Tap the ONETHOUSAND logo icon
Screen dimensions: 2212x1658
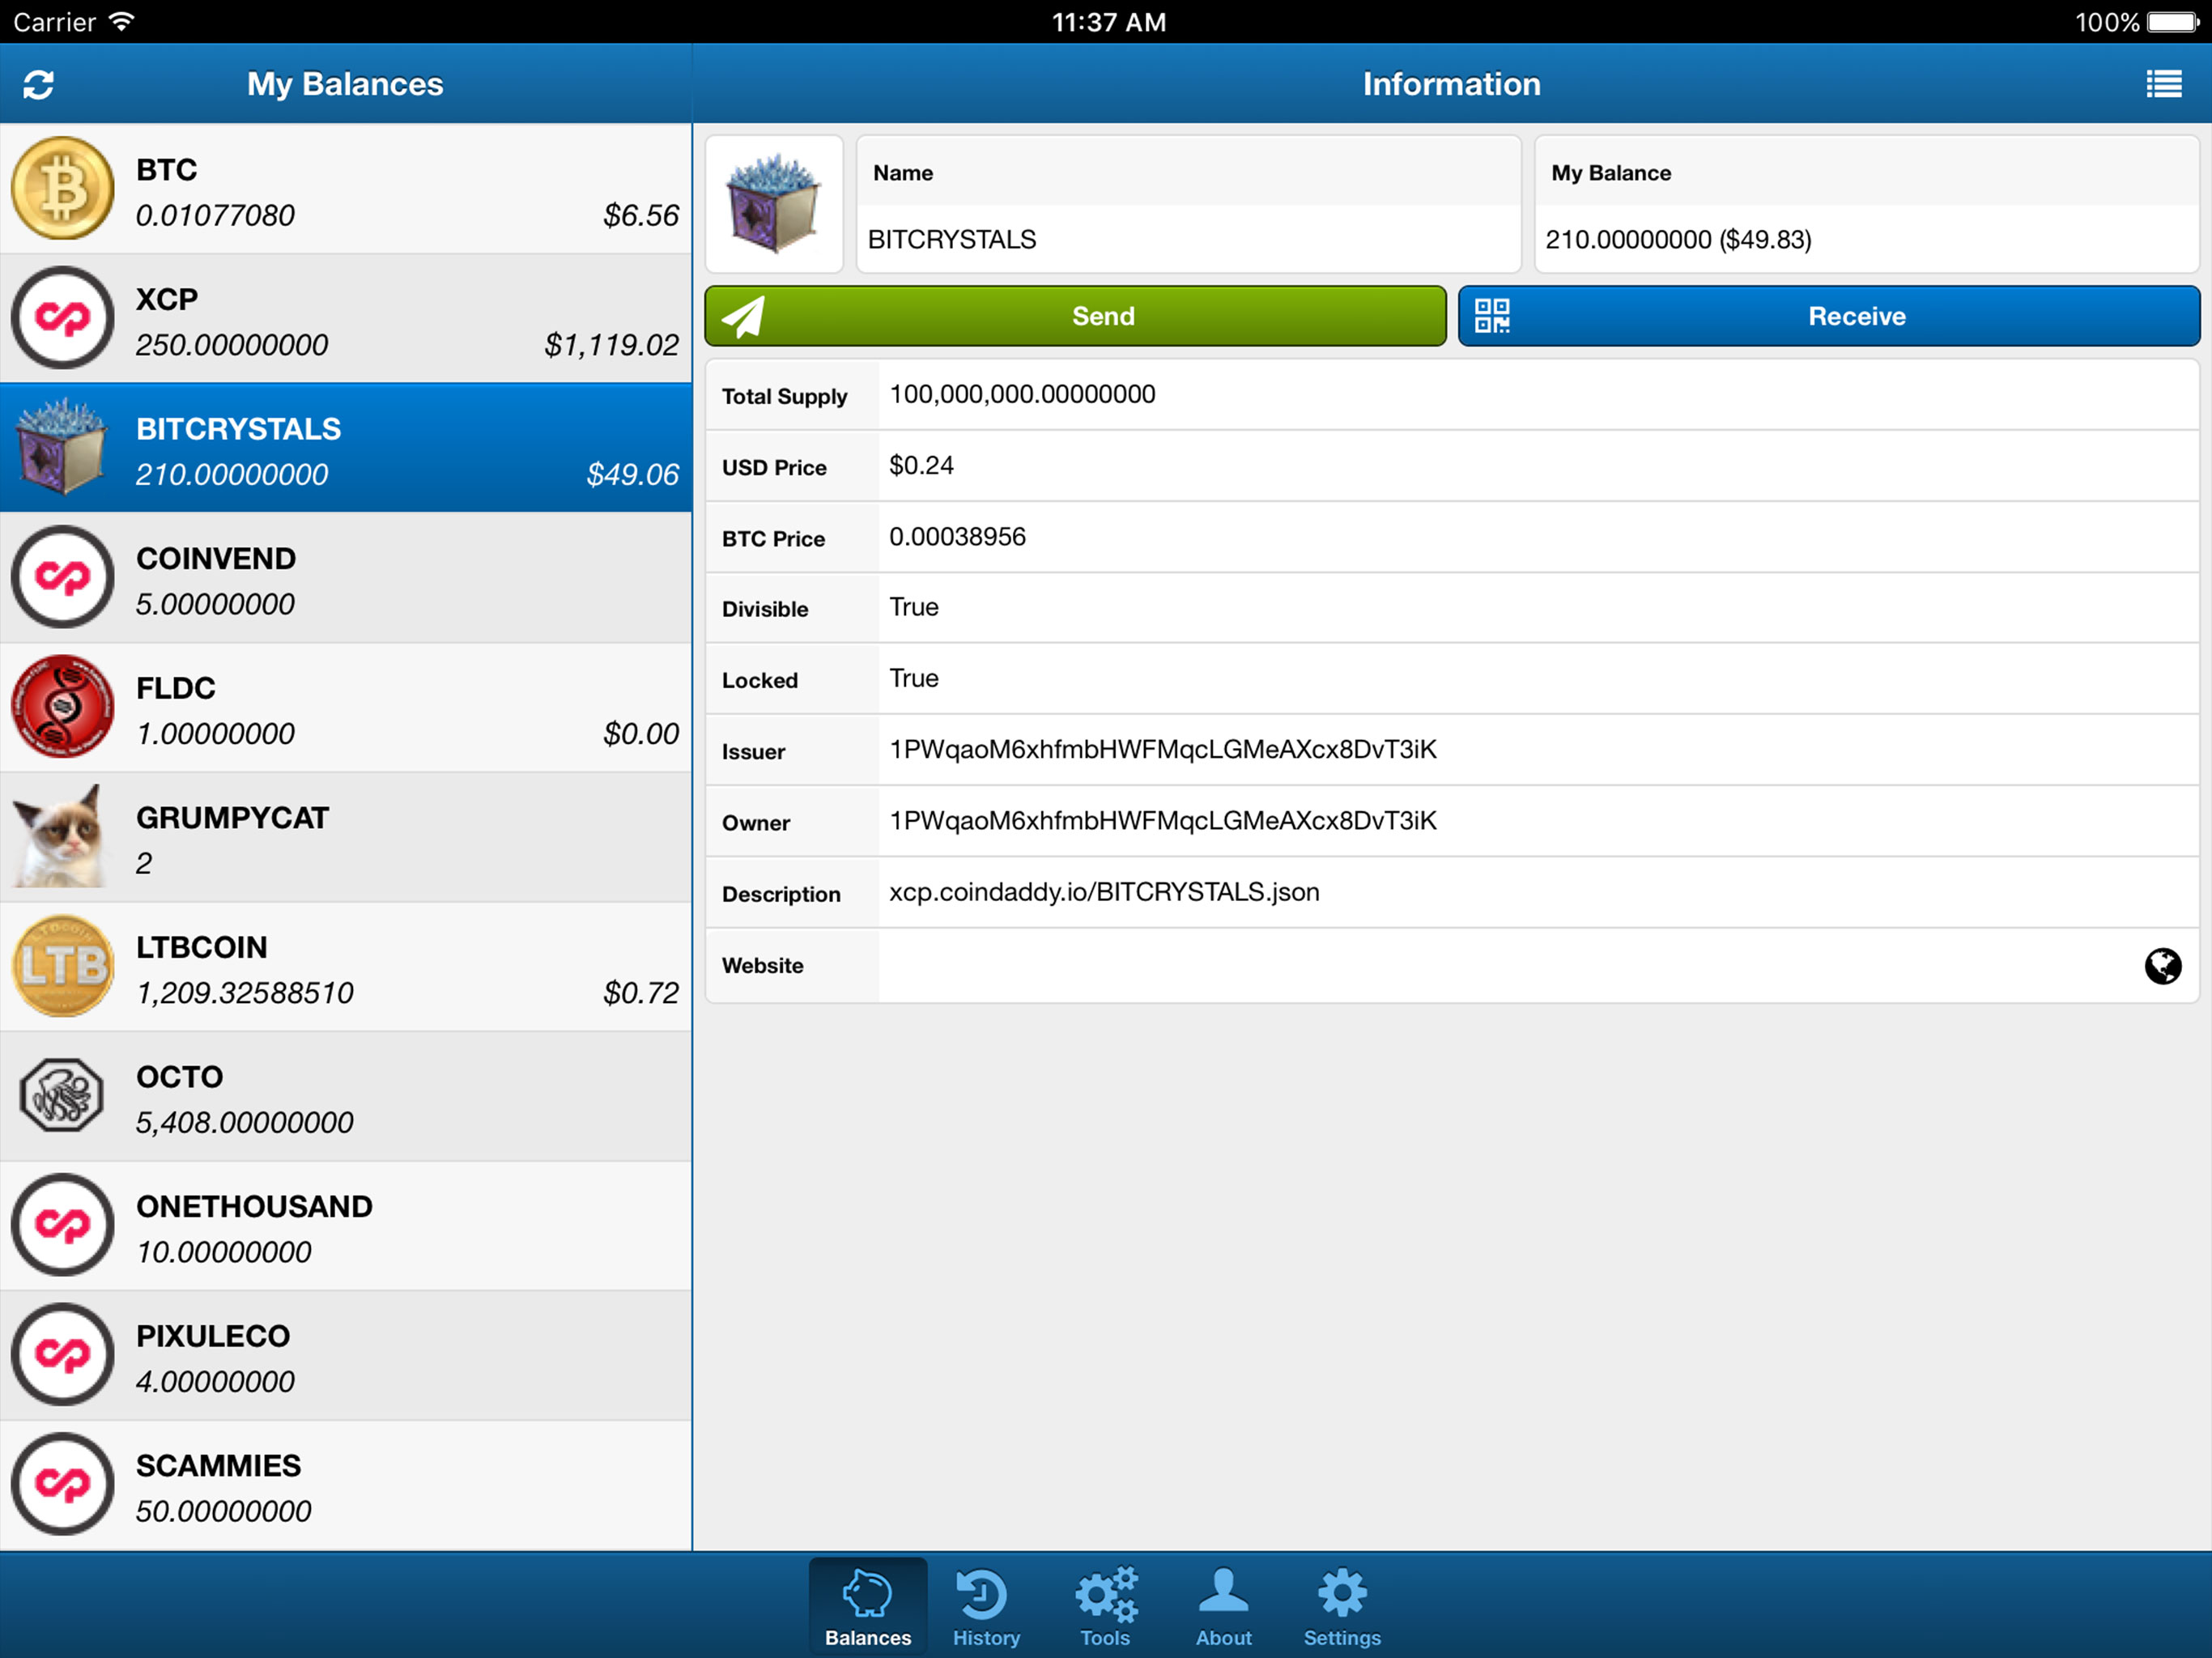point(63,1225)
